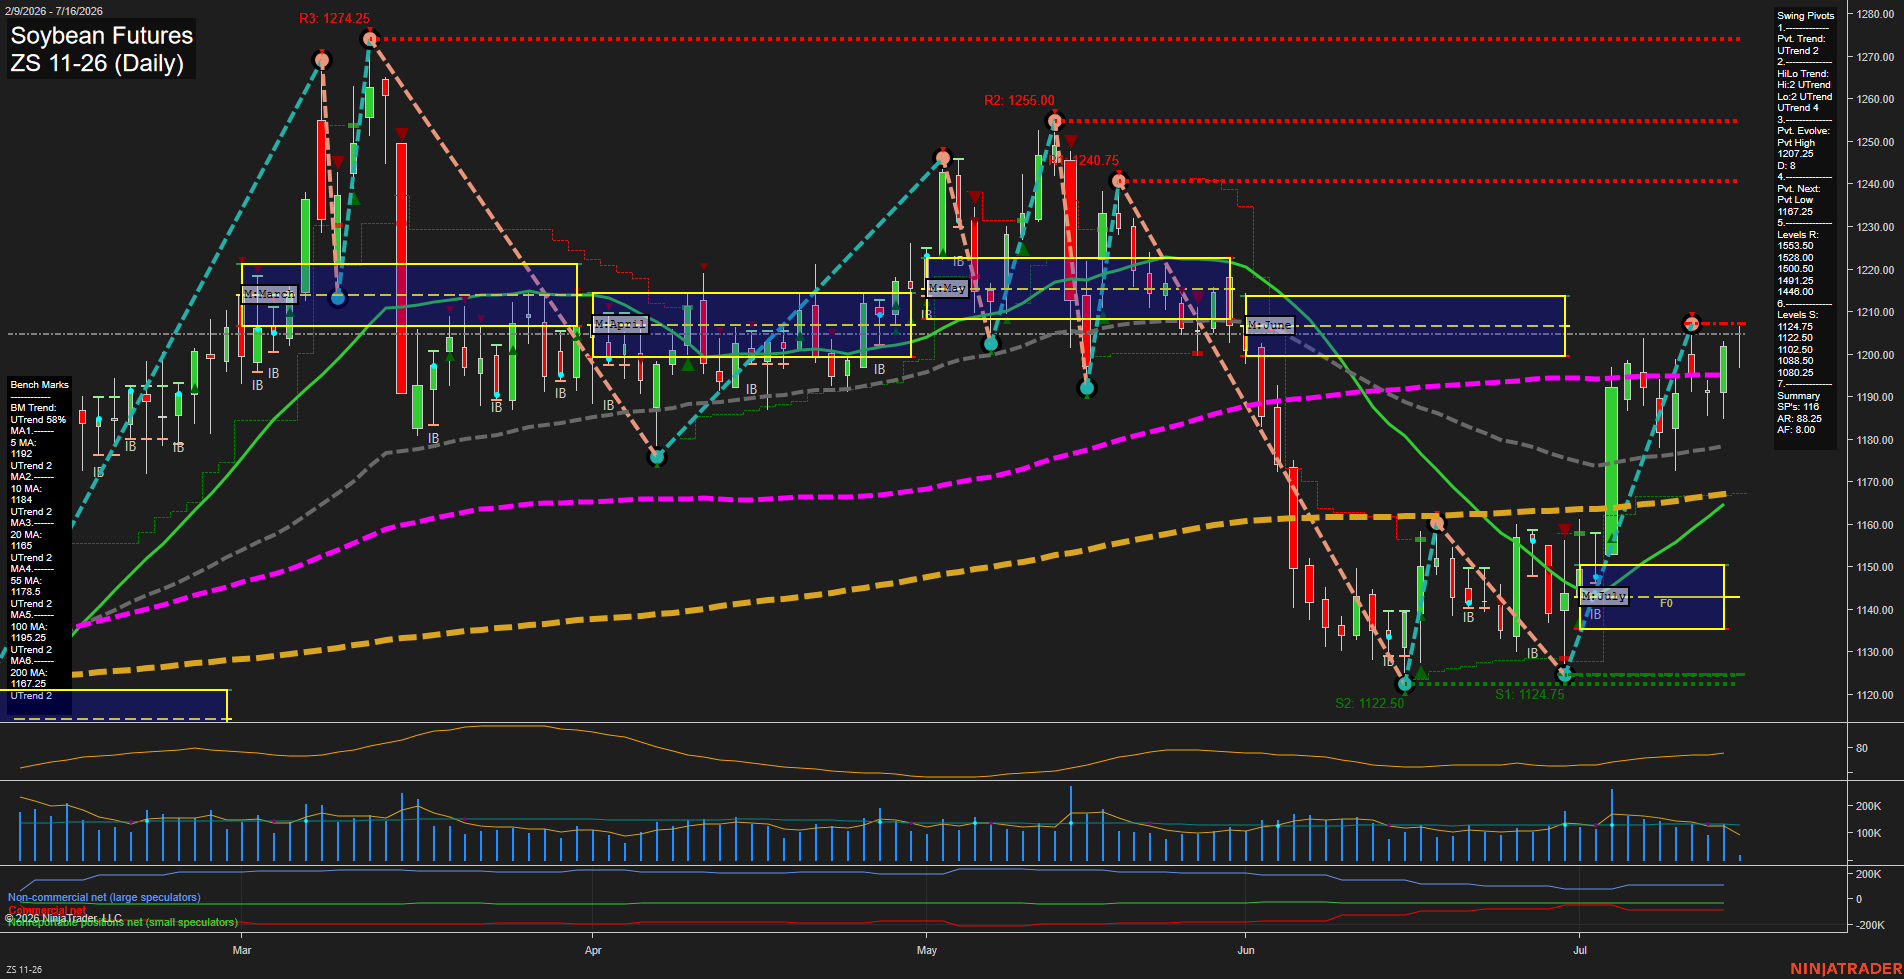Click resistance level 1446.00 in Levels R

pos(1795,292)
